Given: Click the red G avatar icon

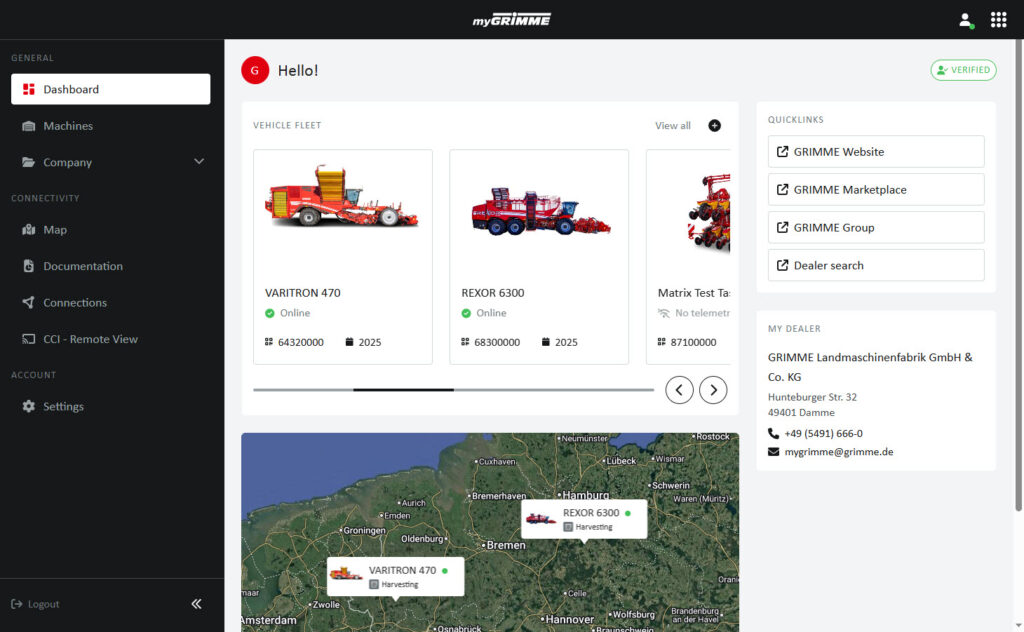Looking at the screenshot, I should click(x=255, y=70).
